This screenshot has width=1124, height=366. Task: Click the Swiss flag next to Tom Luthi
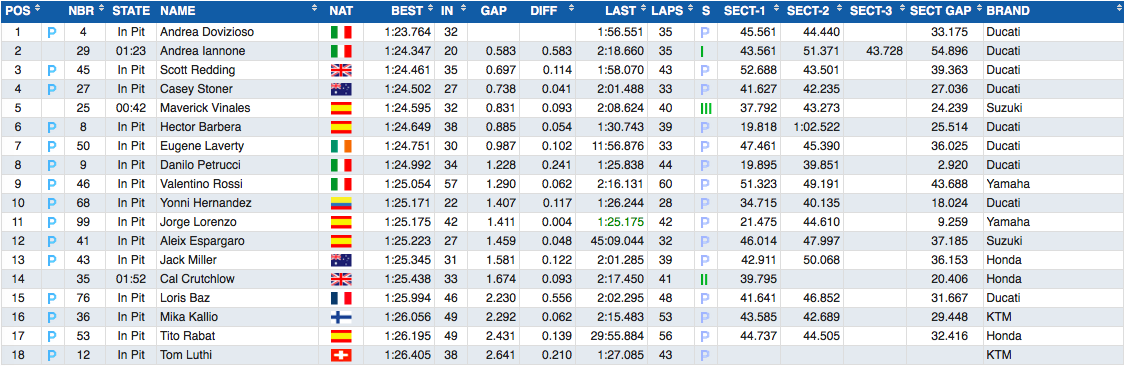coord(341,355)
